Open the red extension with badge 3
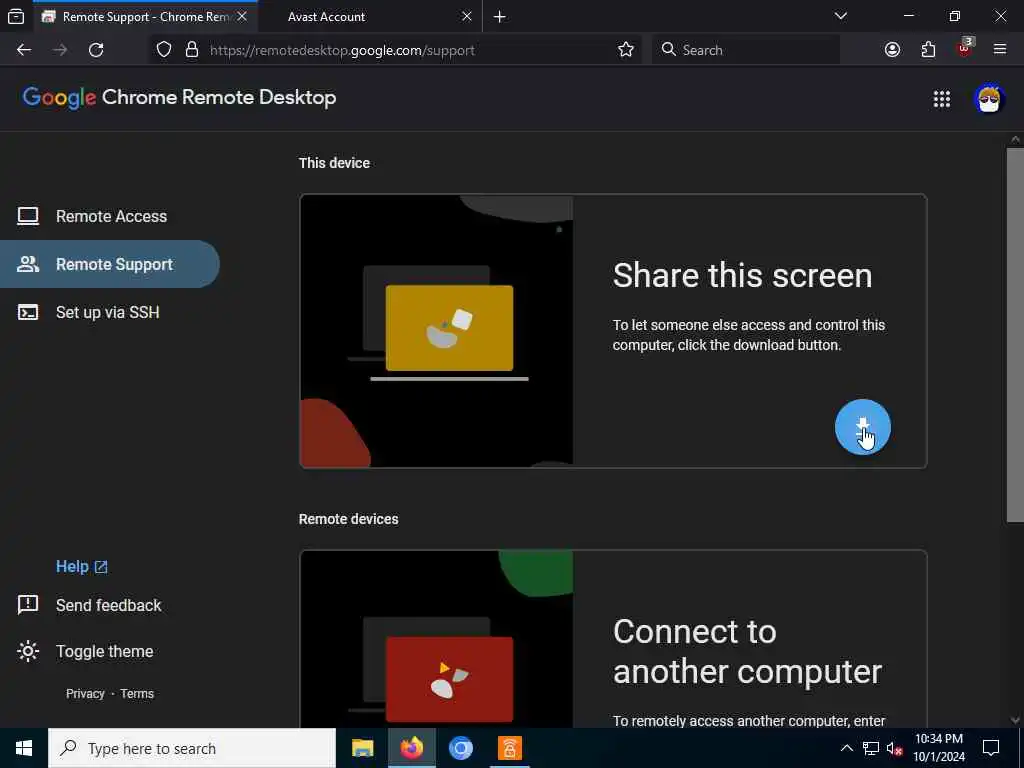The height and width of the screenshot is (768, 1024). (x=964, y=48)
